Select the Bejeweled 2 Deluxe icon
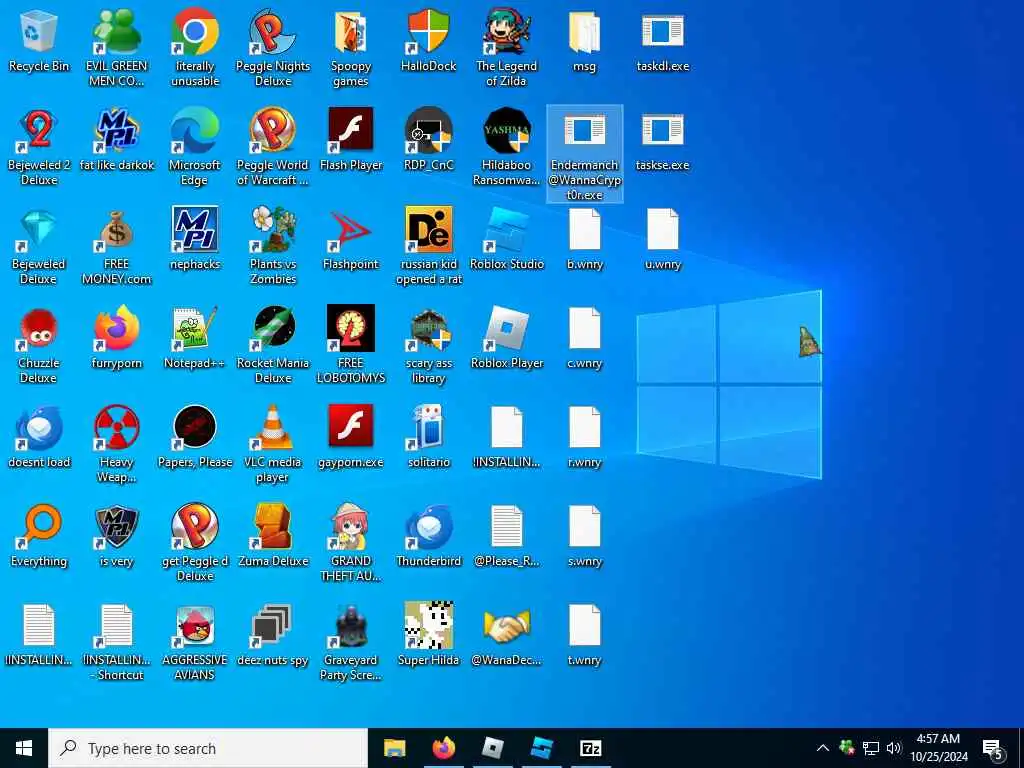This screenshot has width=1024, height=768. point(39,131)
